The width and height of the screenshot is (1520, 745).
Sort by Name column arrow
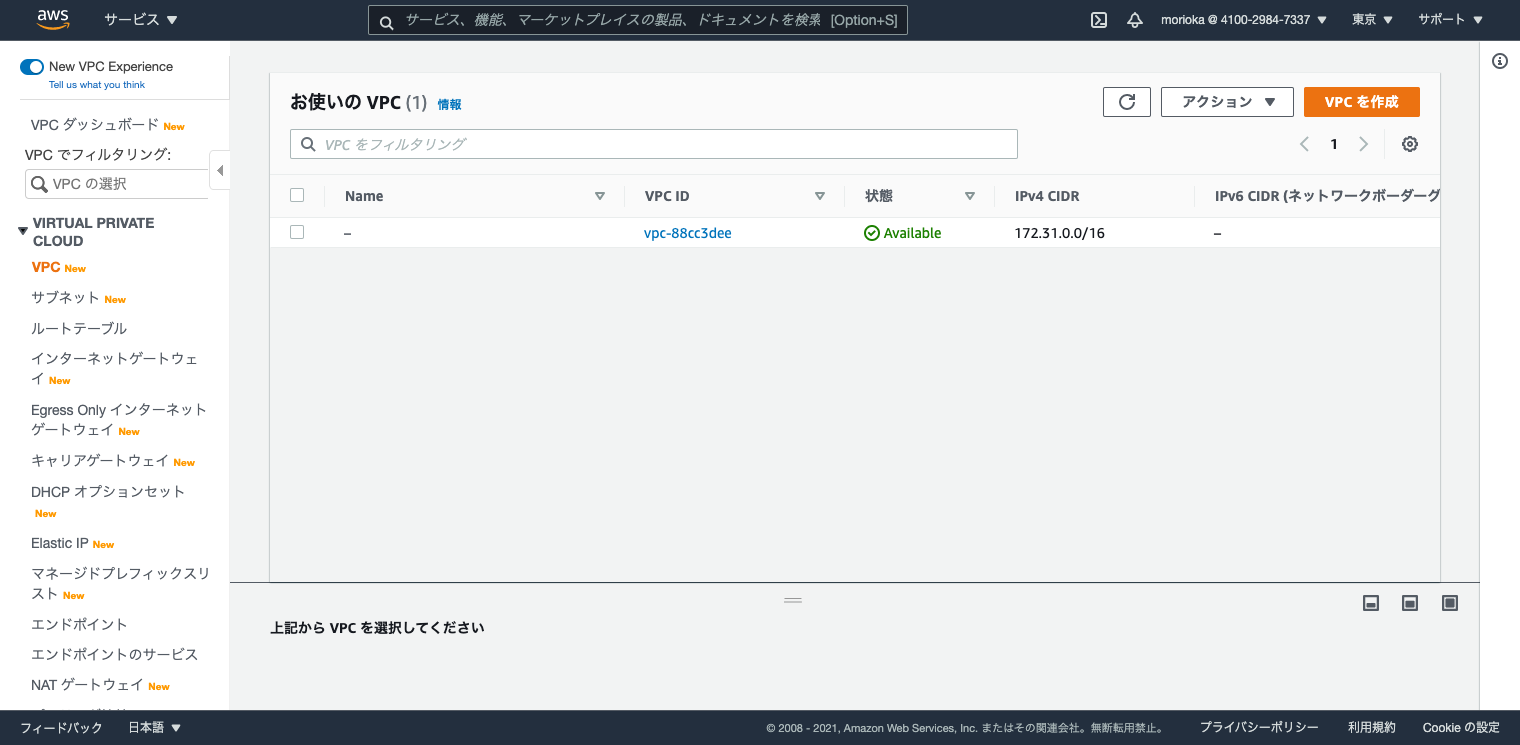coord(600,196)
